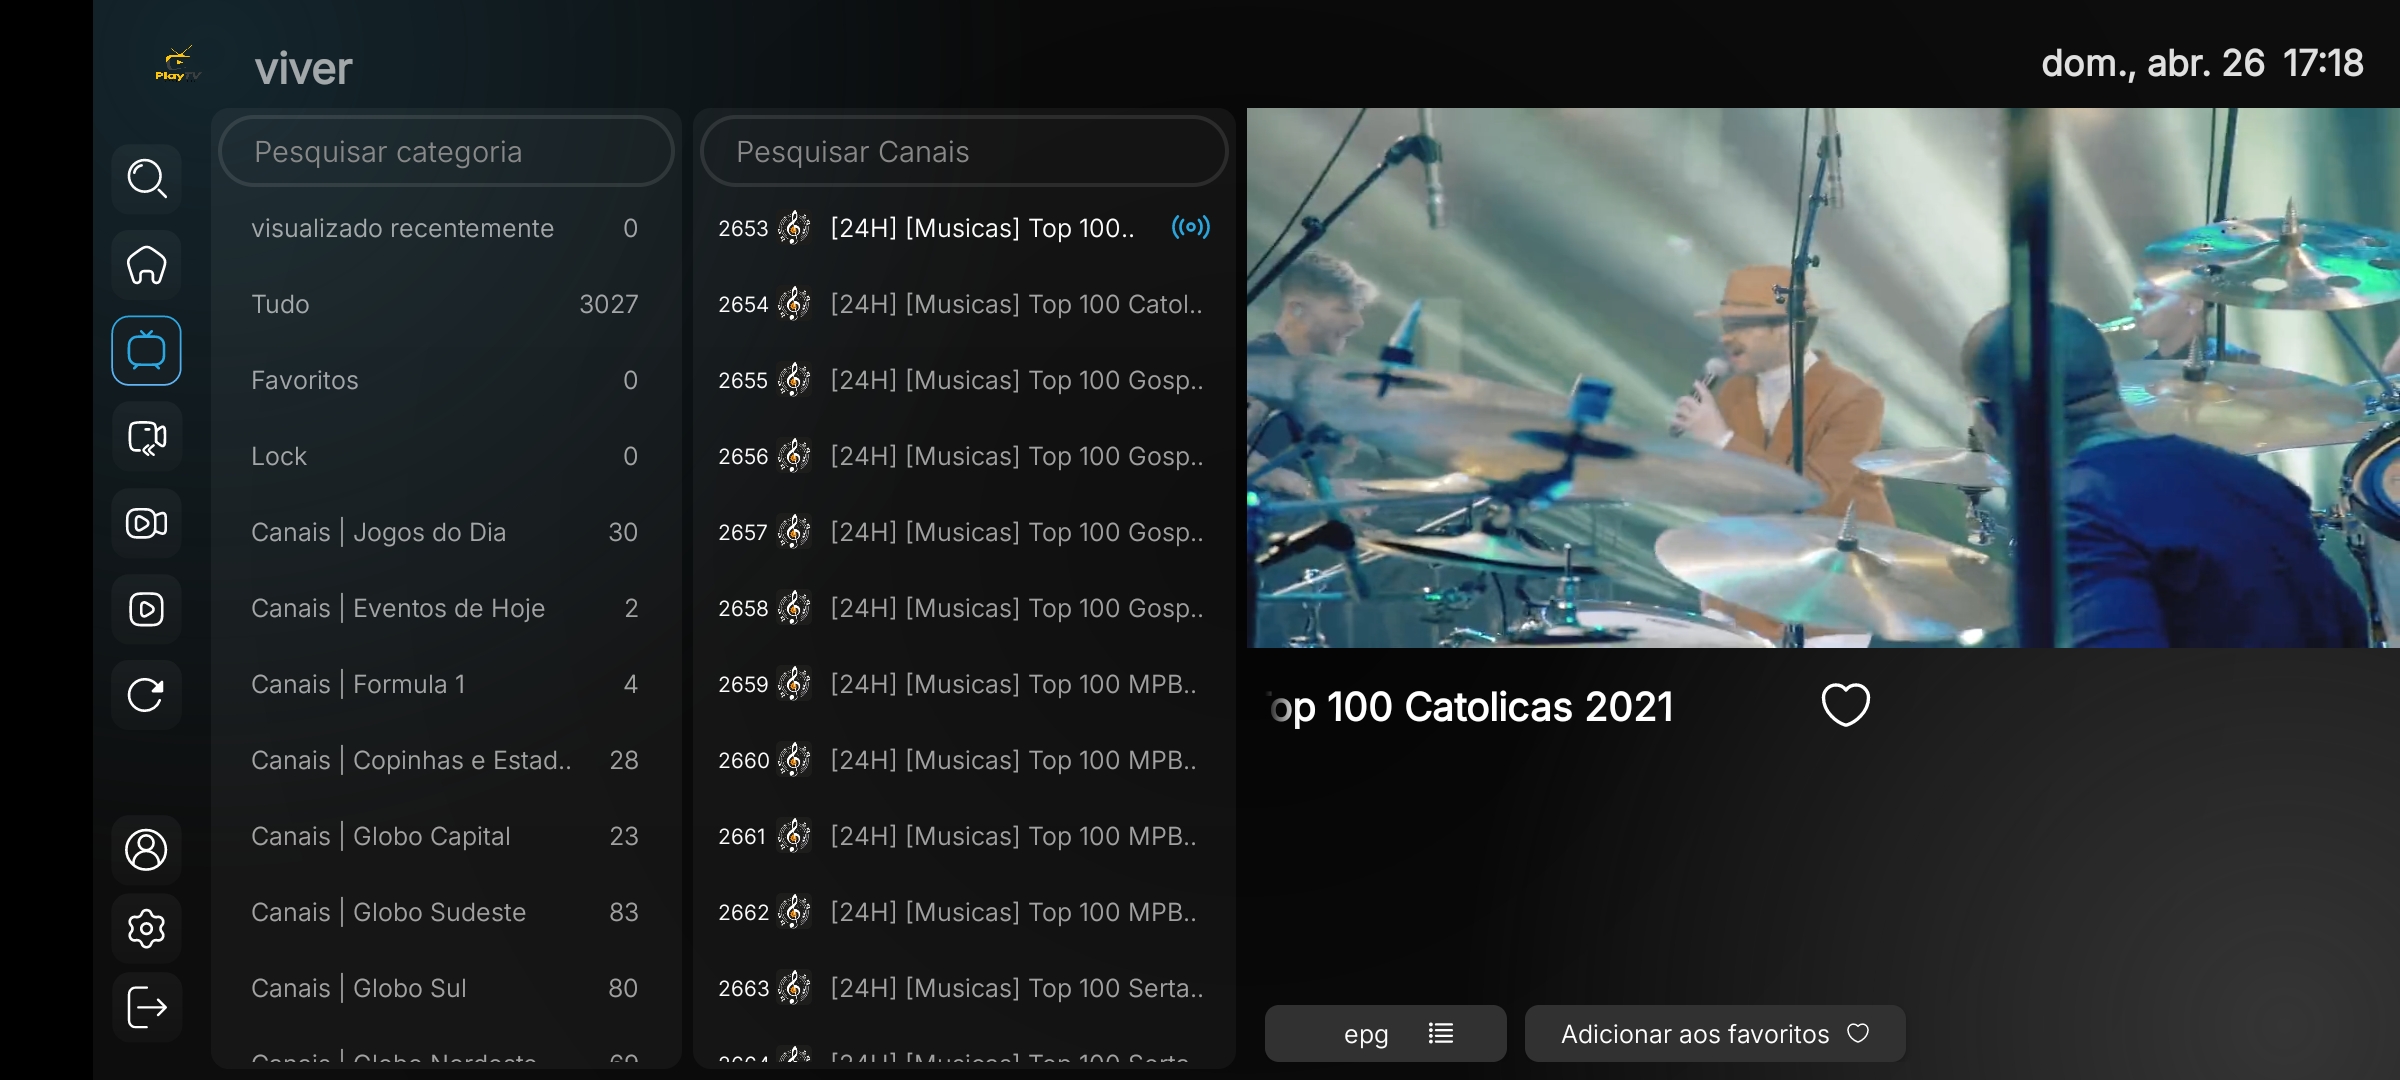Go to the Home sidebar icon
The width and height of the screenshot is (2400, 1080).
click(x=146, y=265)
